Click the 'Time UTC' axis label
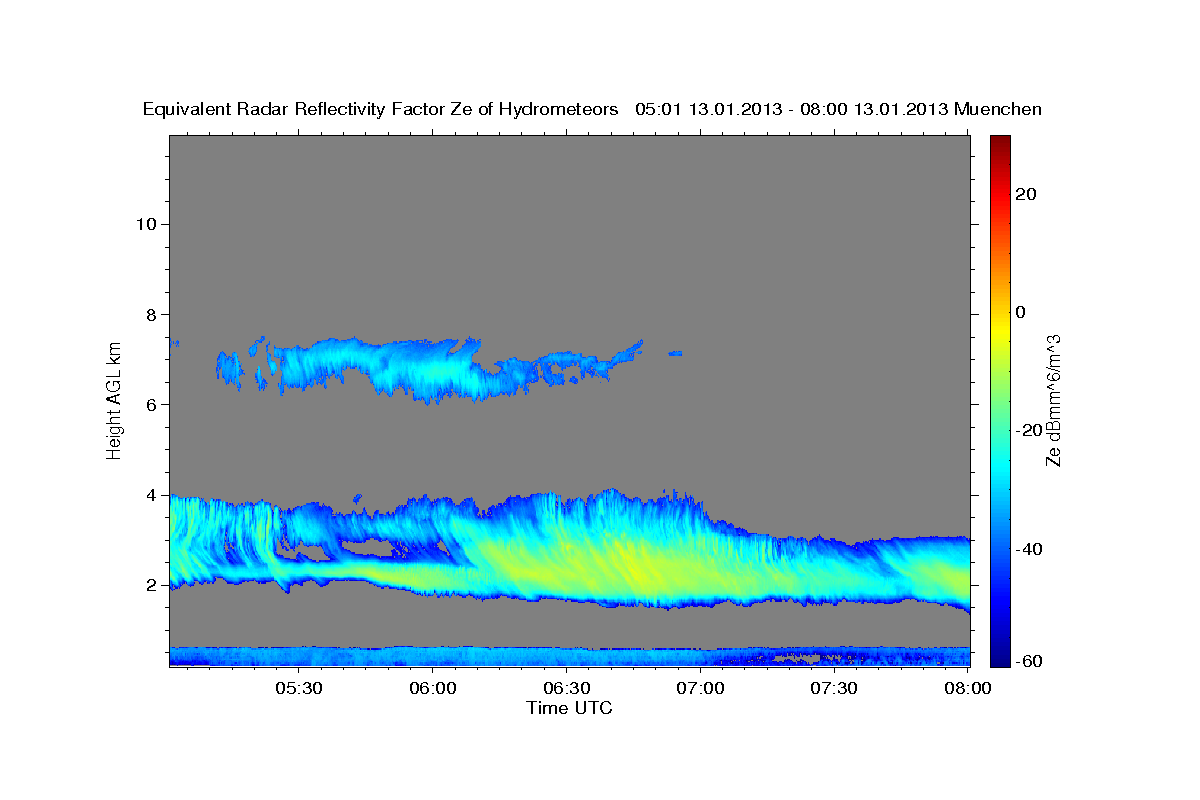This screenshot has width=1200, height=800. click(x=569, y=708)
